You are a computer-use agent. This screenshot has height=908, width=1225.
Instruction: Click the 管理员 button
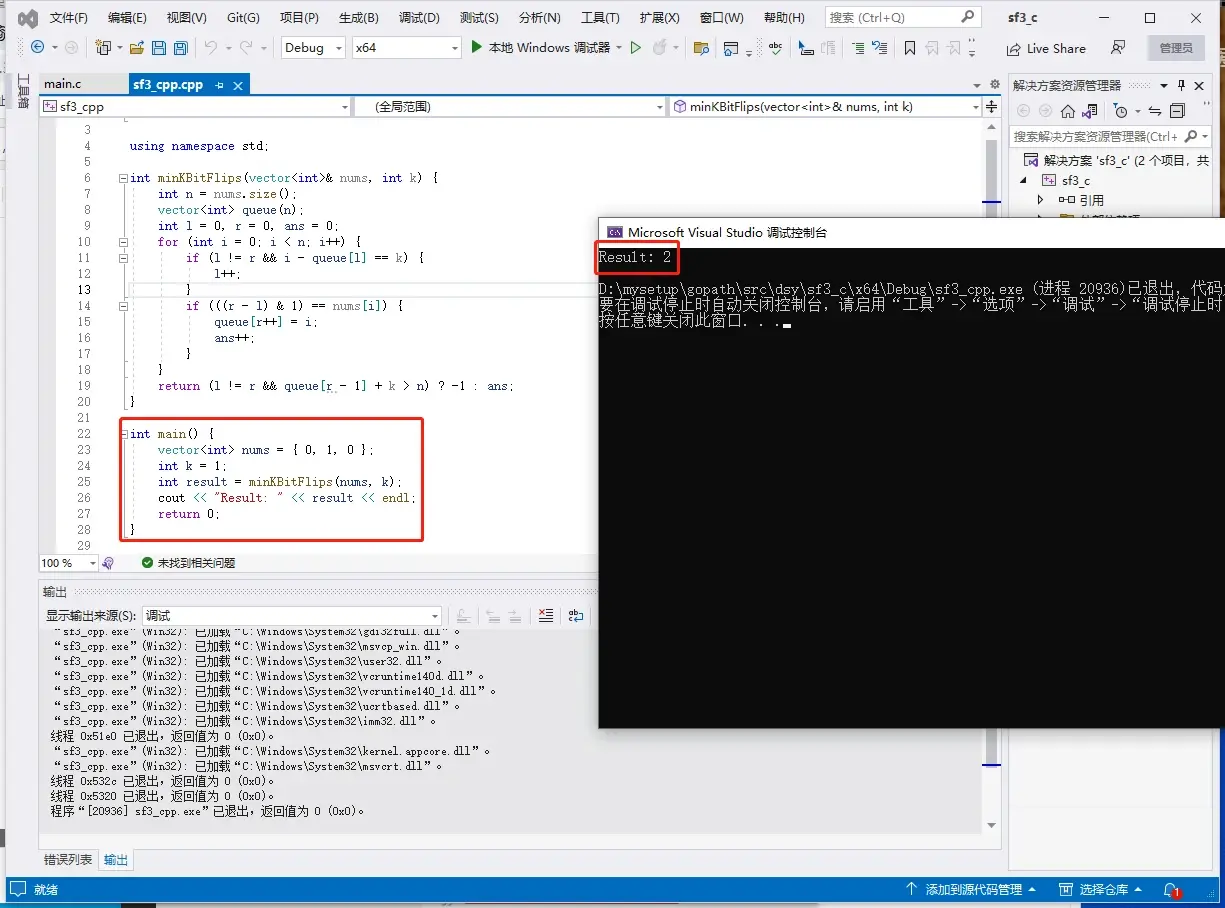(x=1175, y=48)
